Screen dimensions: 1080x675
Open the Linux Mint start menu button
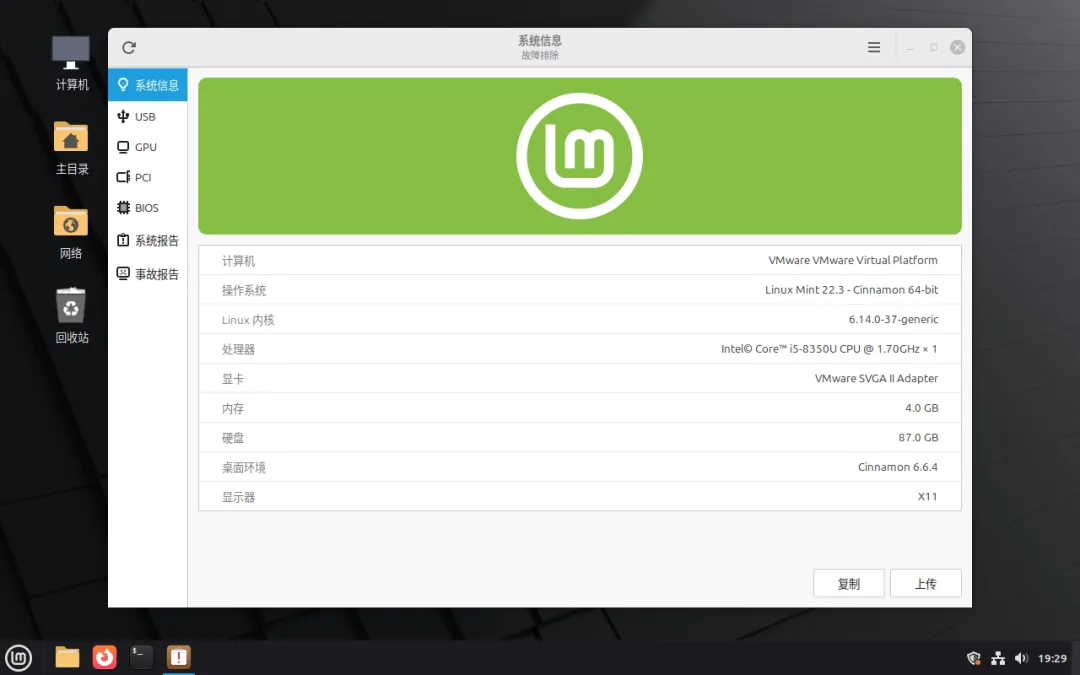pos(19,658)
